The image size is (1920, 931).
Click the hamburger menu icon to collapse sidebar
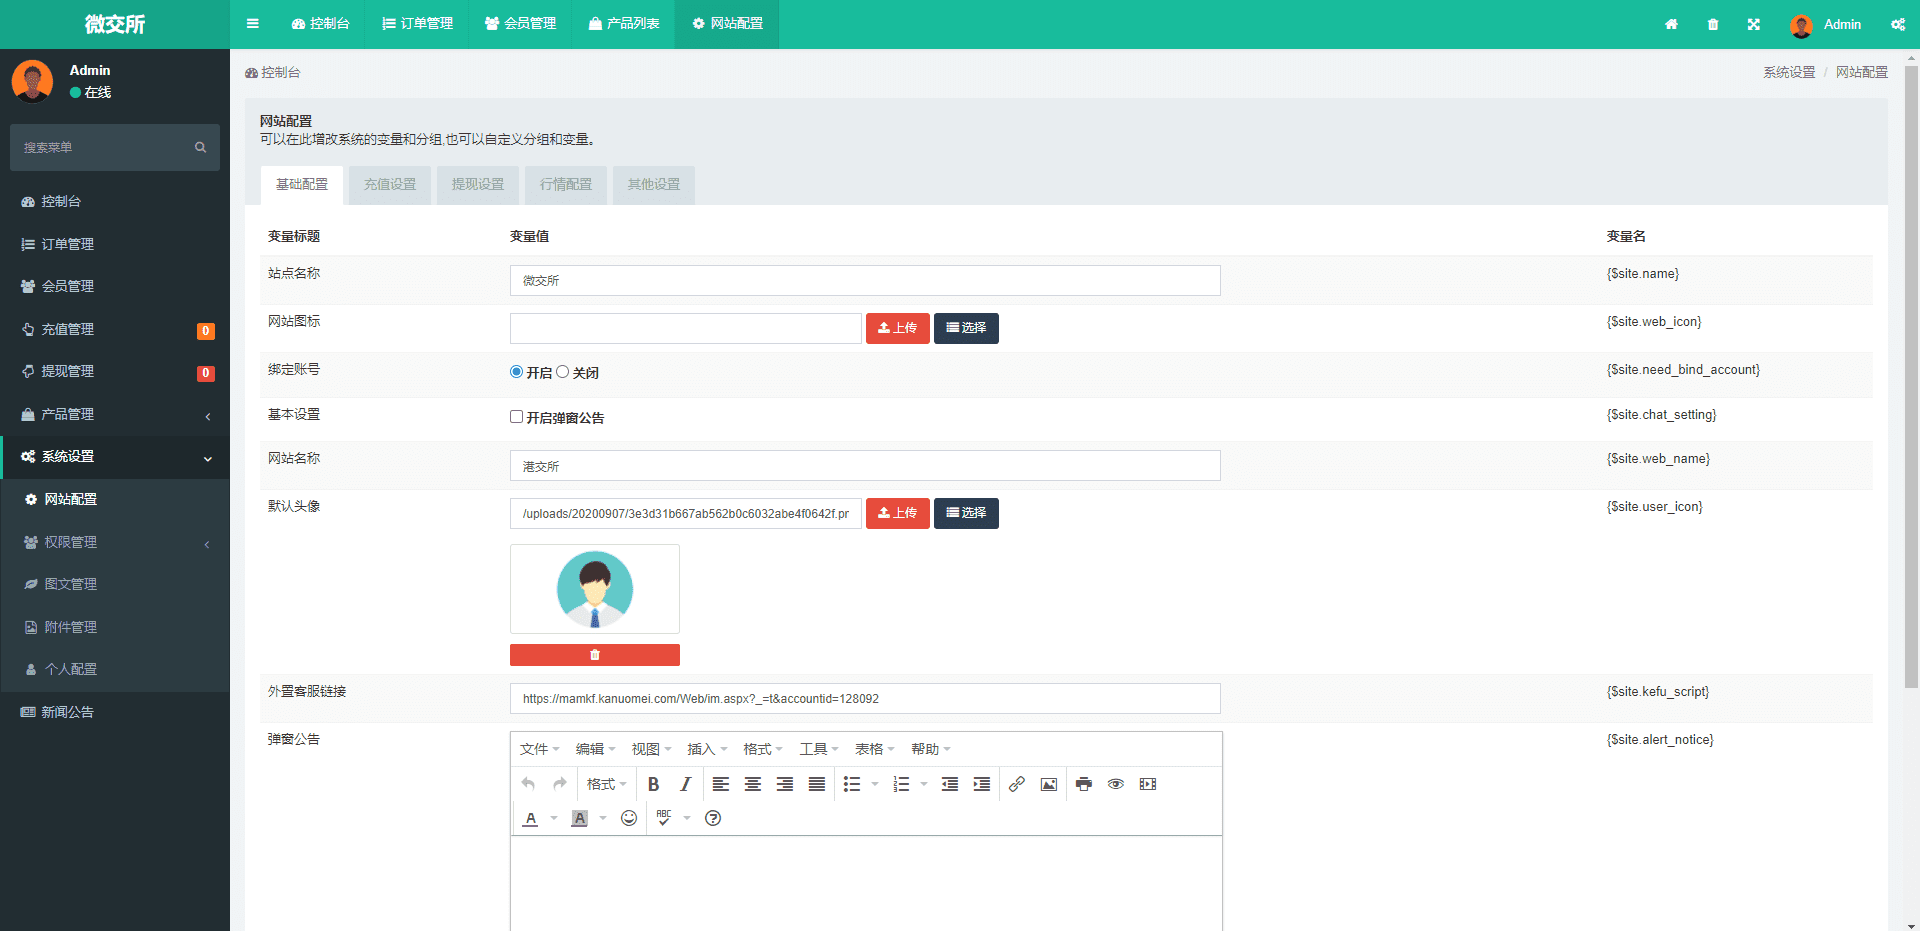point(253,24)
